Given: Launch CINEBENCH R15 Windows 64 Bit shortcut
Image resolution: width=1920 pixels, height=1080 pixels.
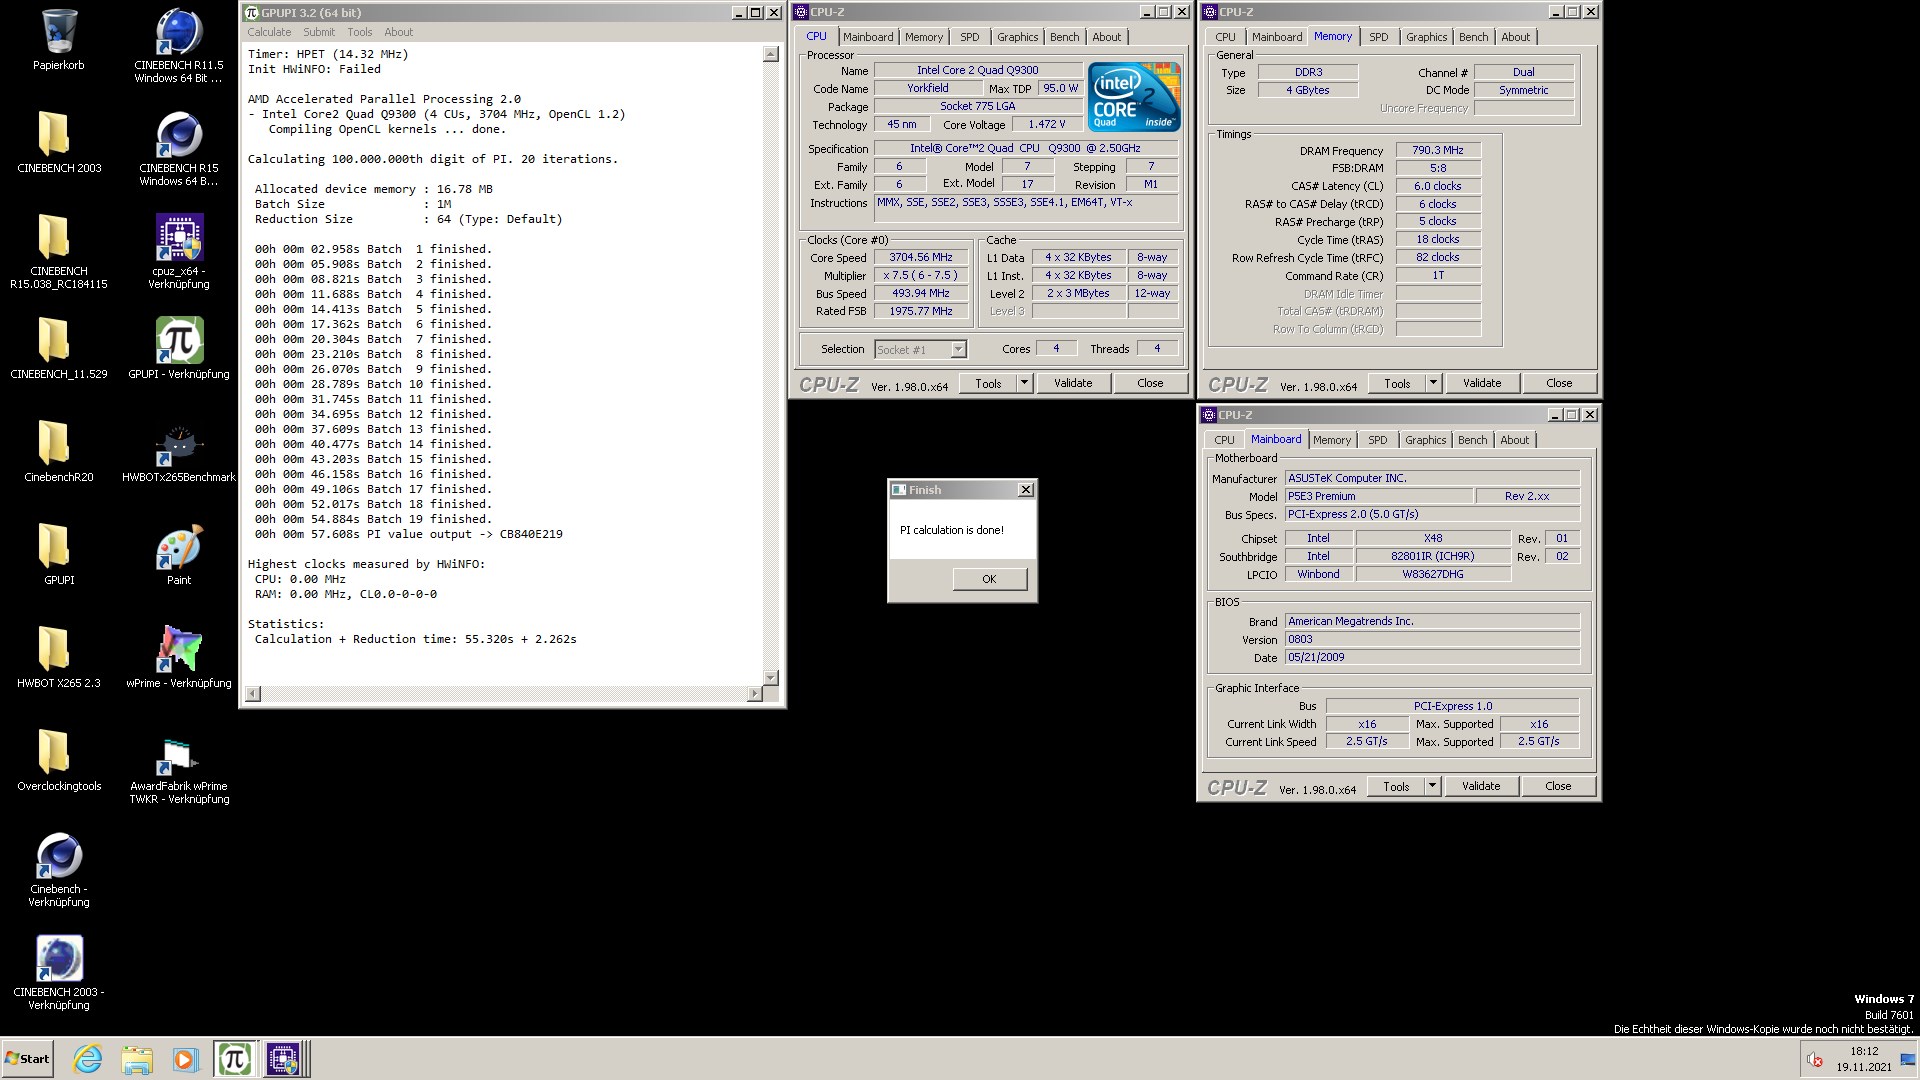Looking at the screenshot, I should point(179,148).
